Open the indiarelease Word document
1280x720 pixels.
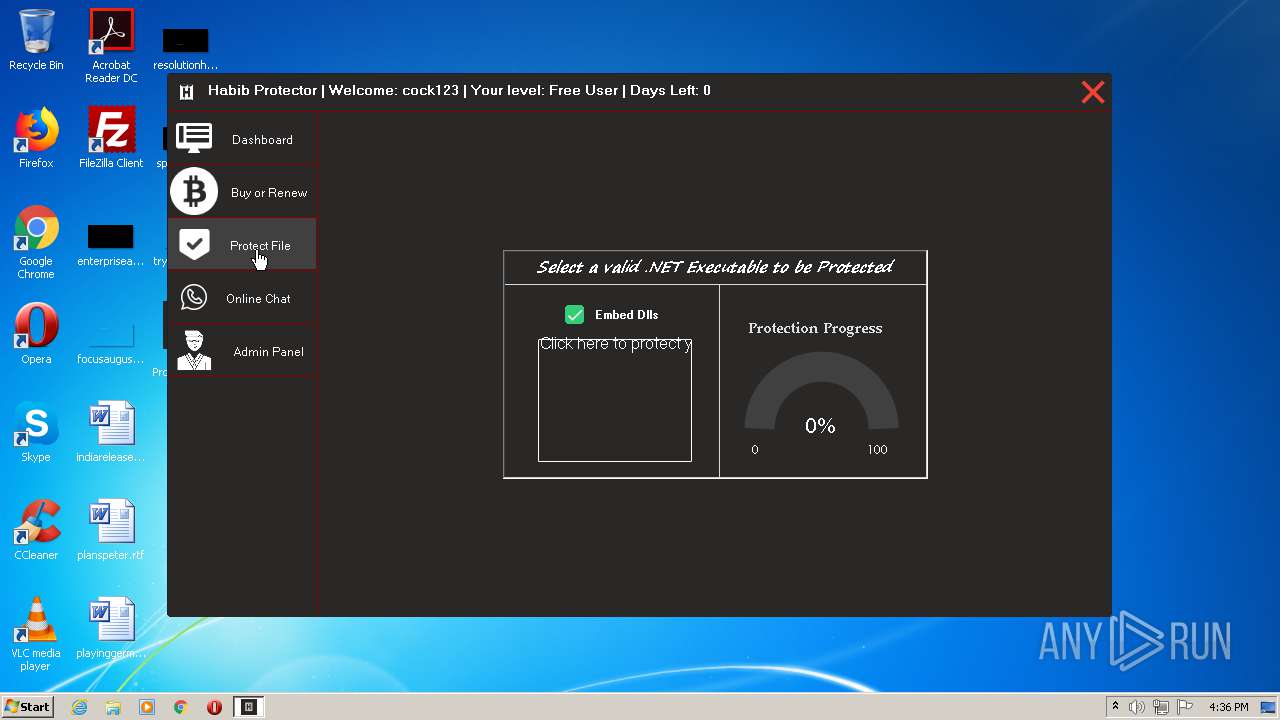[x=111, y=432]
